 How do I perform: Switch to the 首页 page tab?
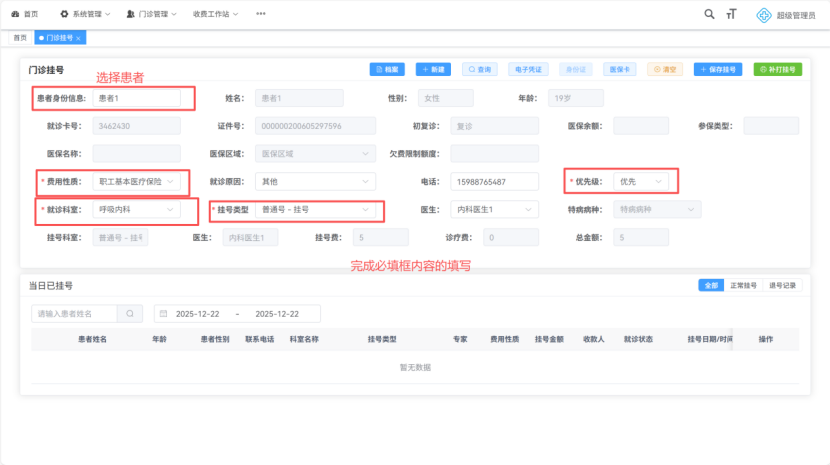20,38
